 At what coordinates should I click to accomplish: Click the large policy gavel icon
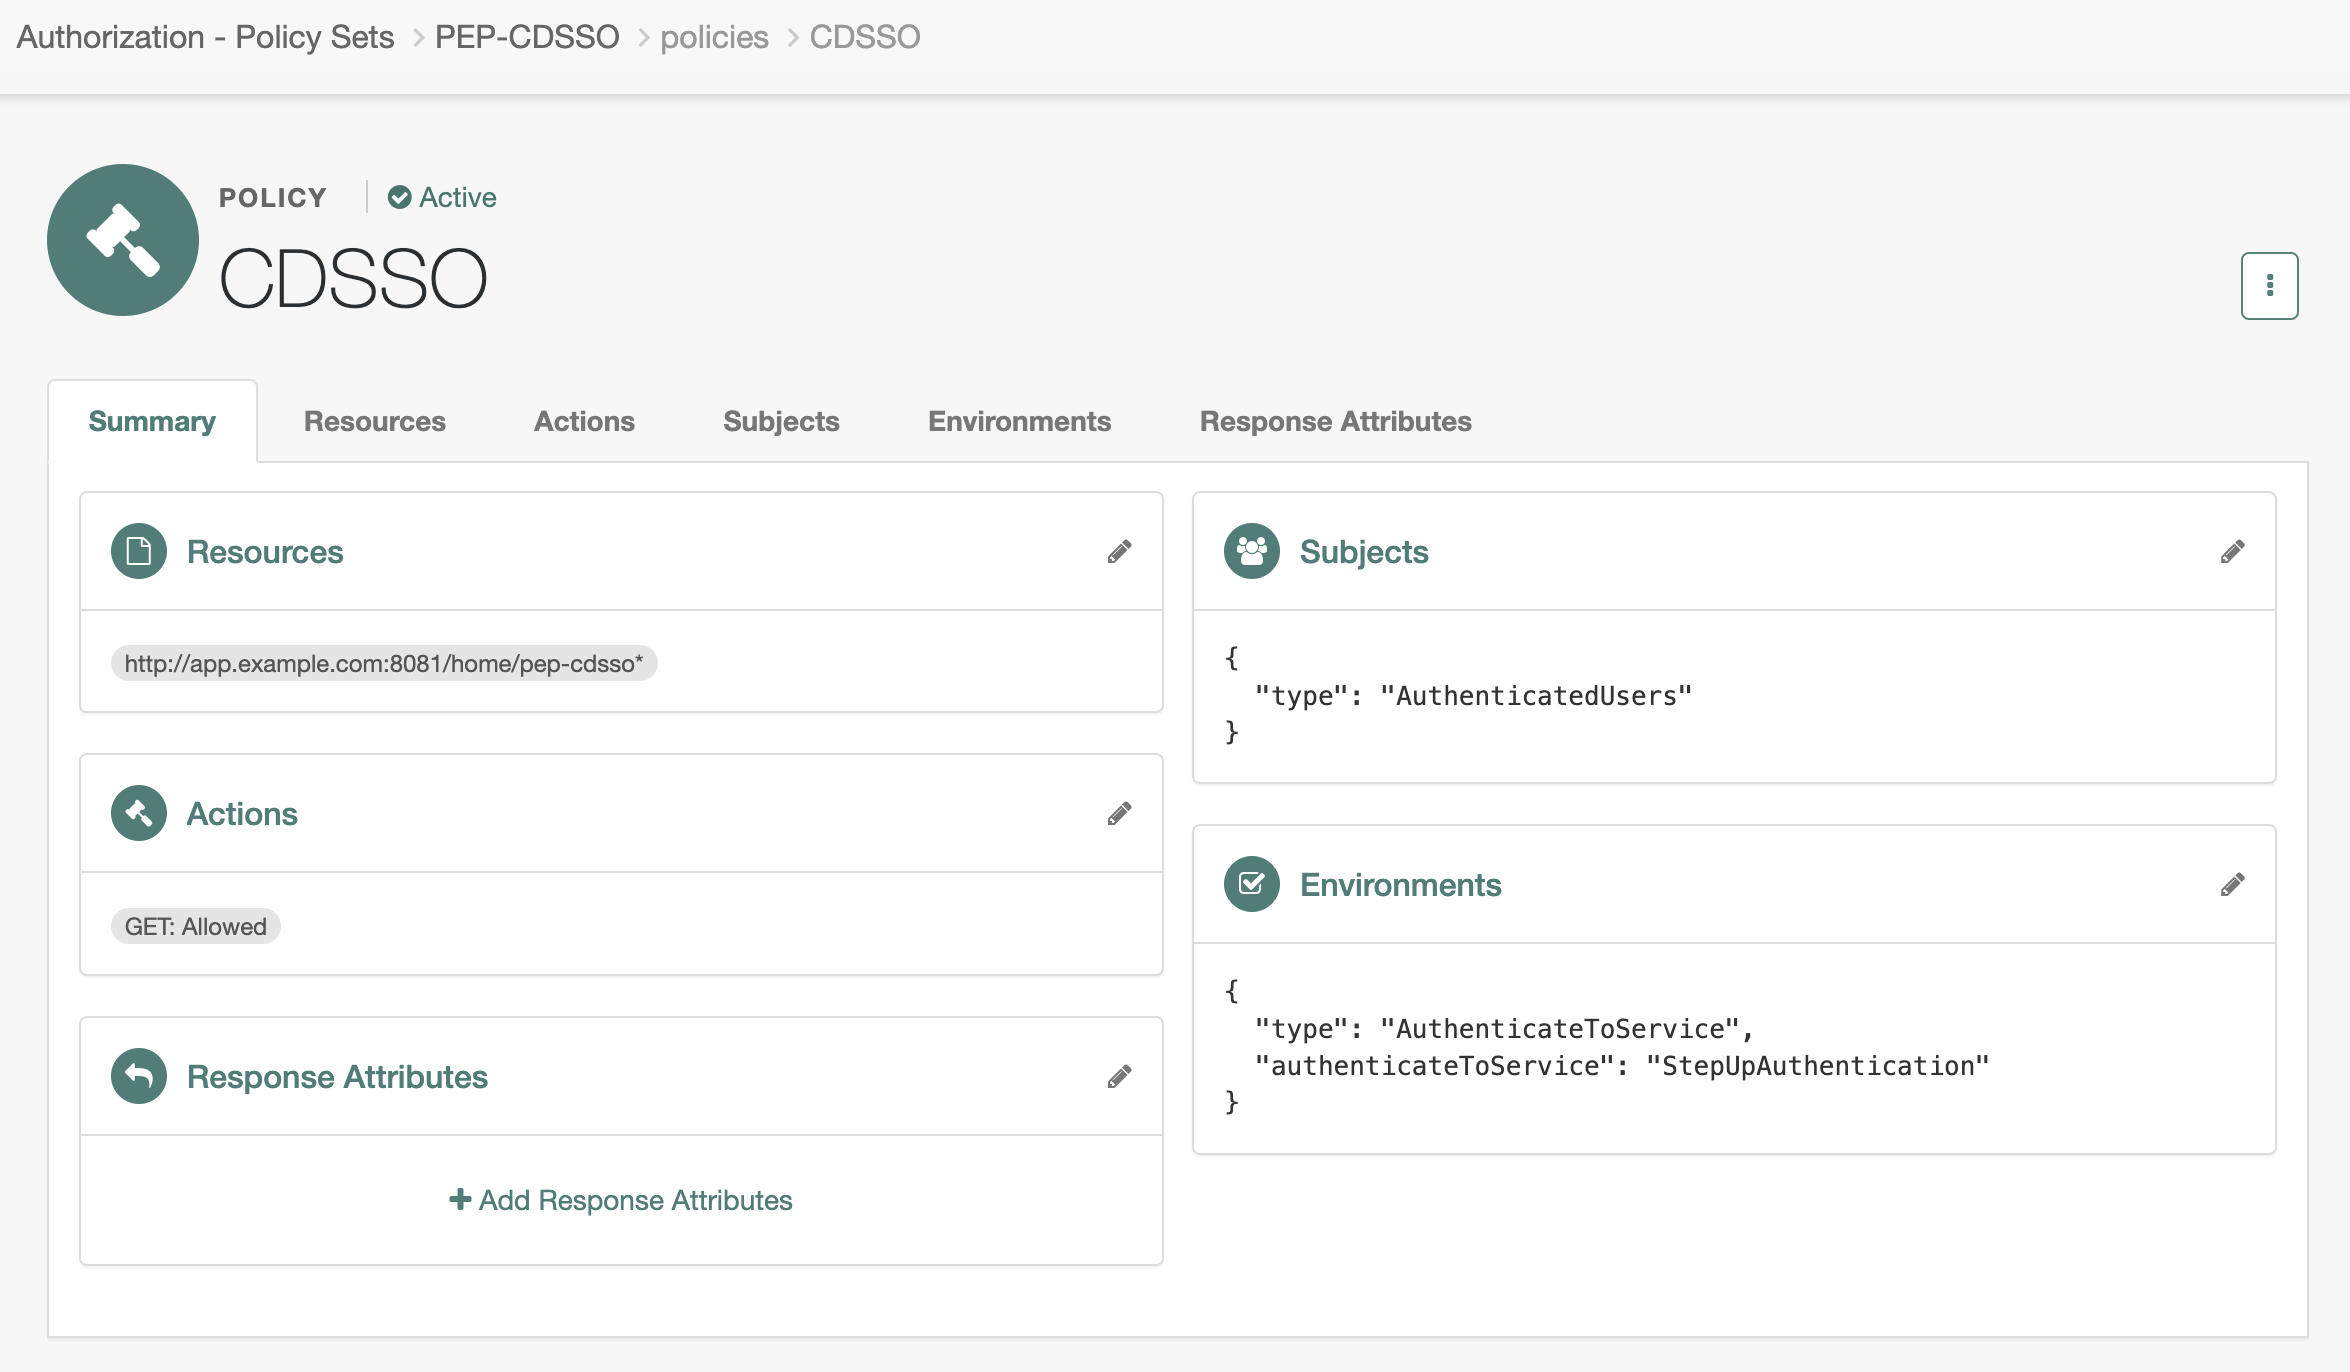coord(123,240)
